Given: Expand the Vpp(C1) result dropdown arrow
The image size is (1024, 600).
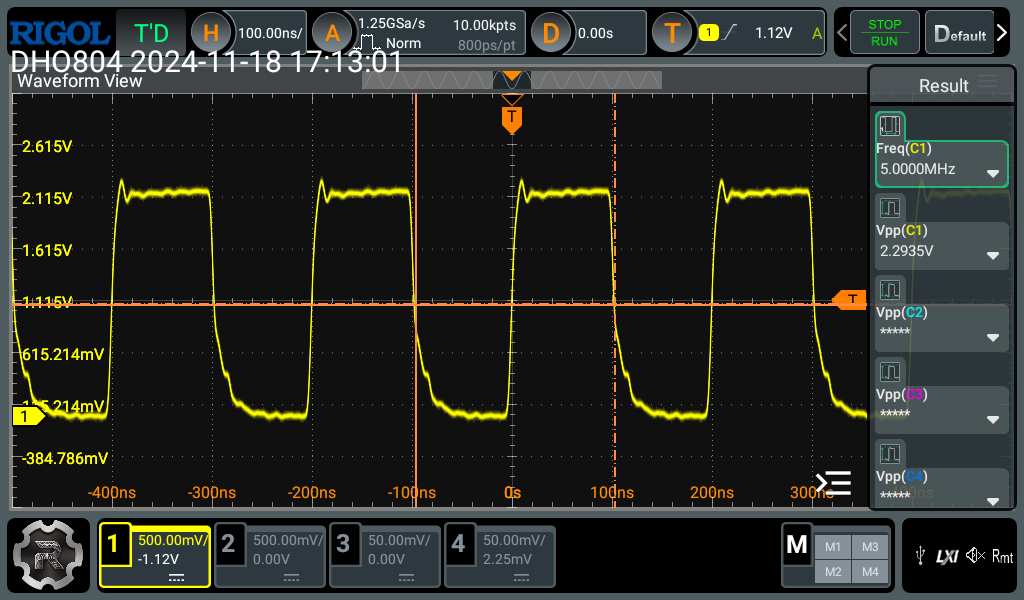Looking at the screenshot, I should (992, 254).
